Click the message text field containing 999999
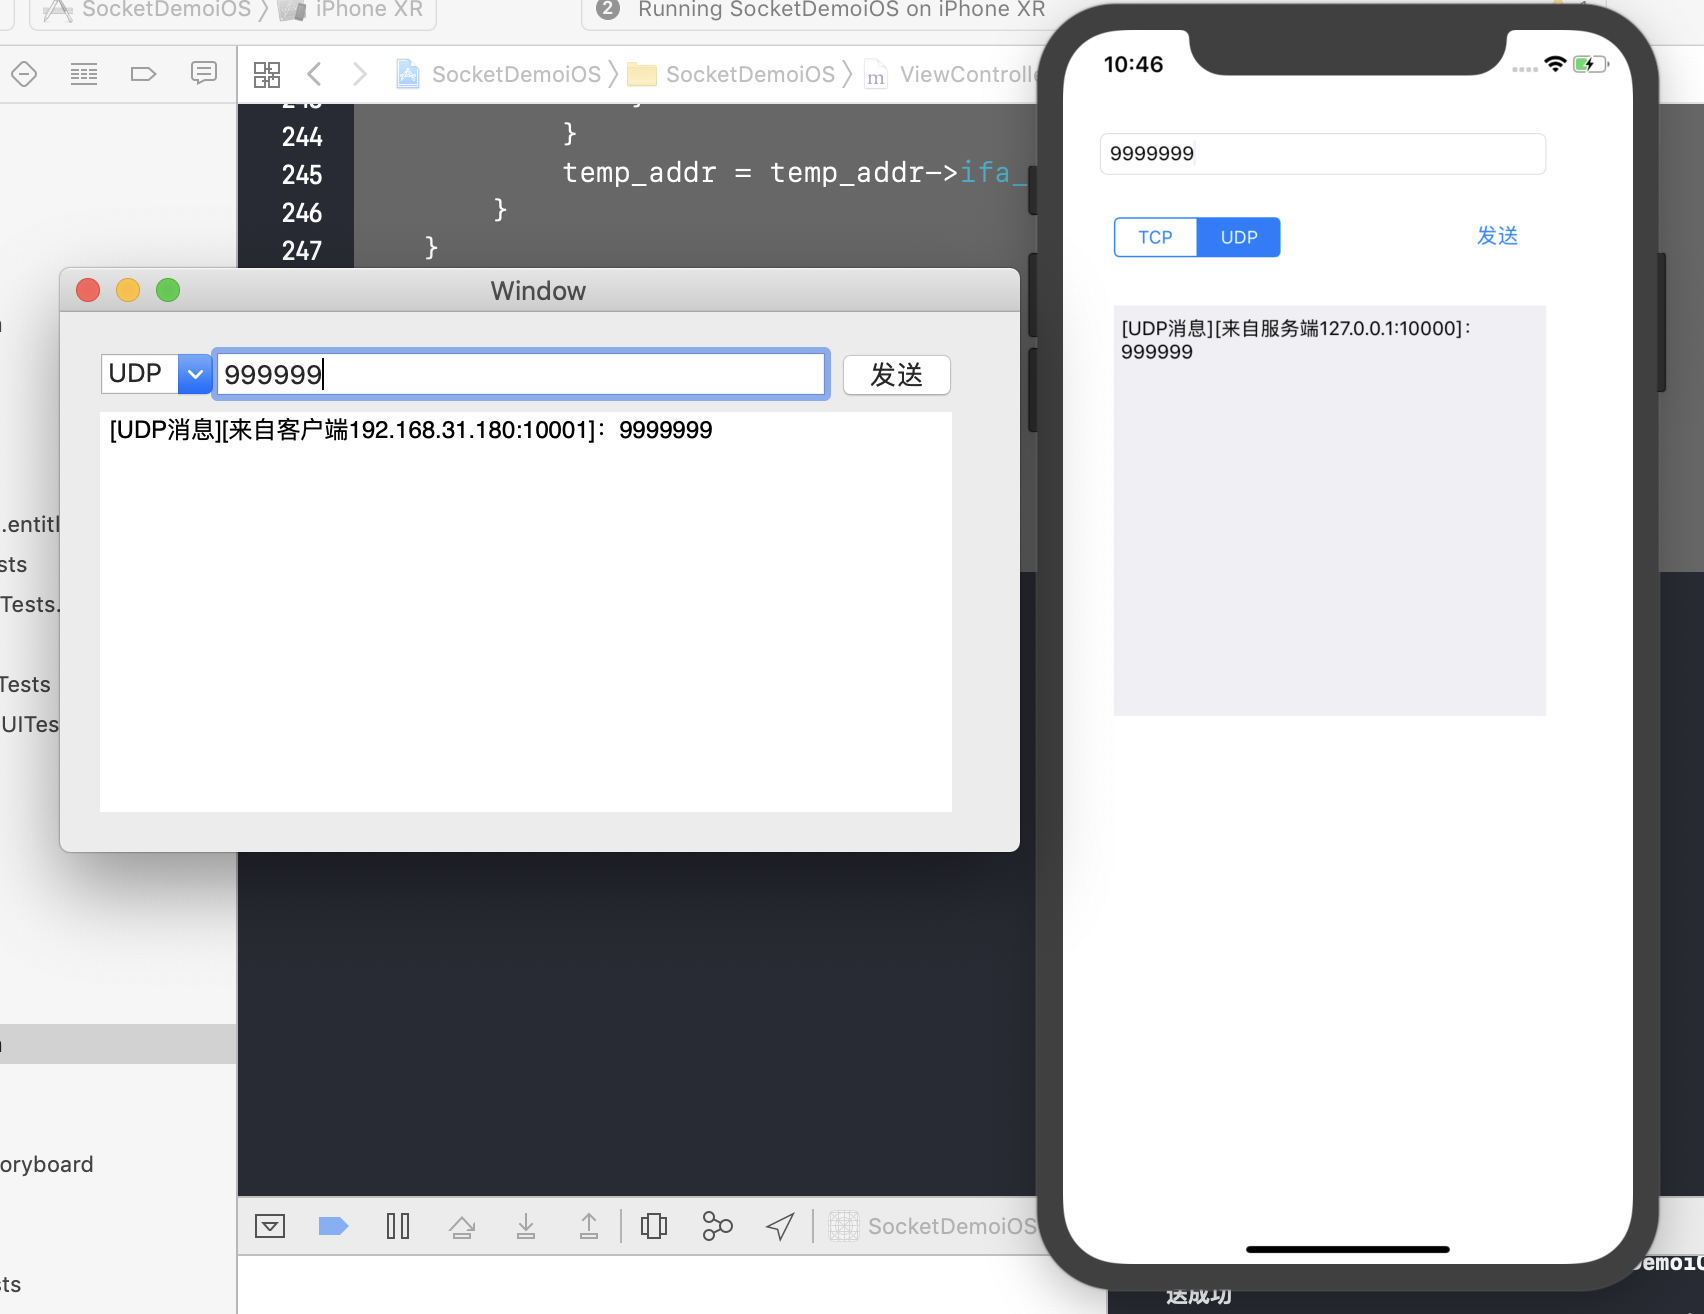This screenshot has width=1704, height=1314. [521, 374]
